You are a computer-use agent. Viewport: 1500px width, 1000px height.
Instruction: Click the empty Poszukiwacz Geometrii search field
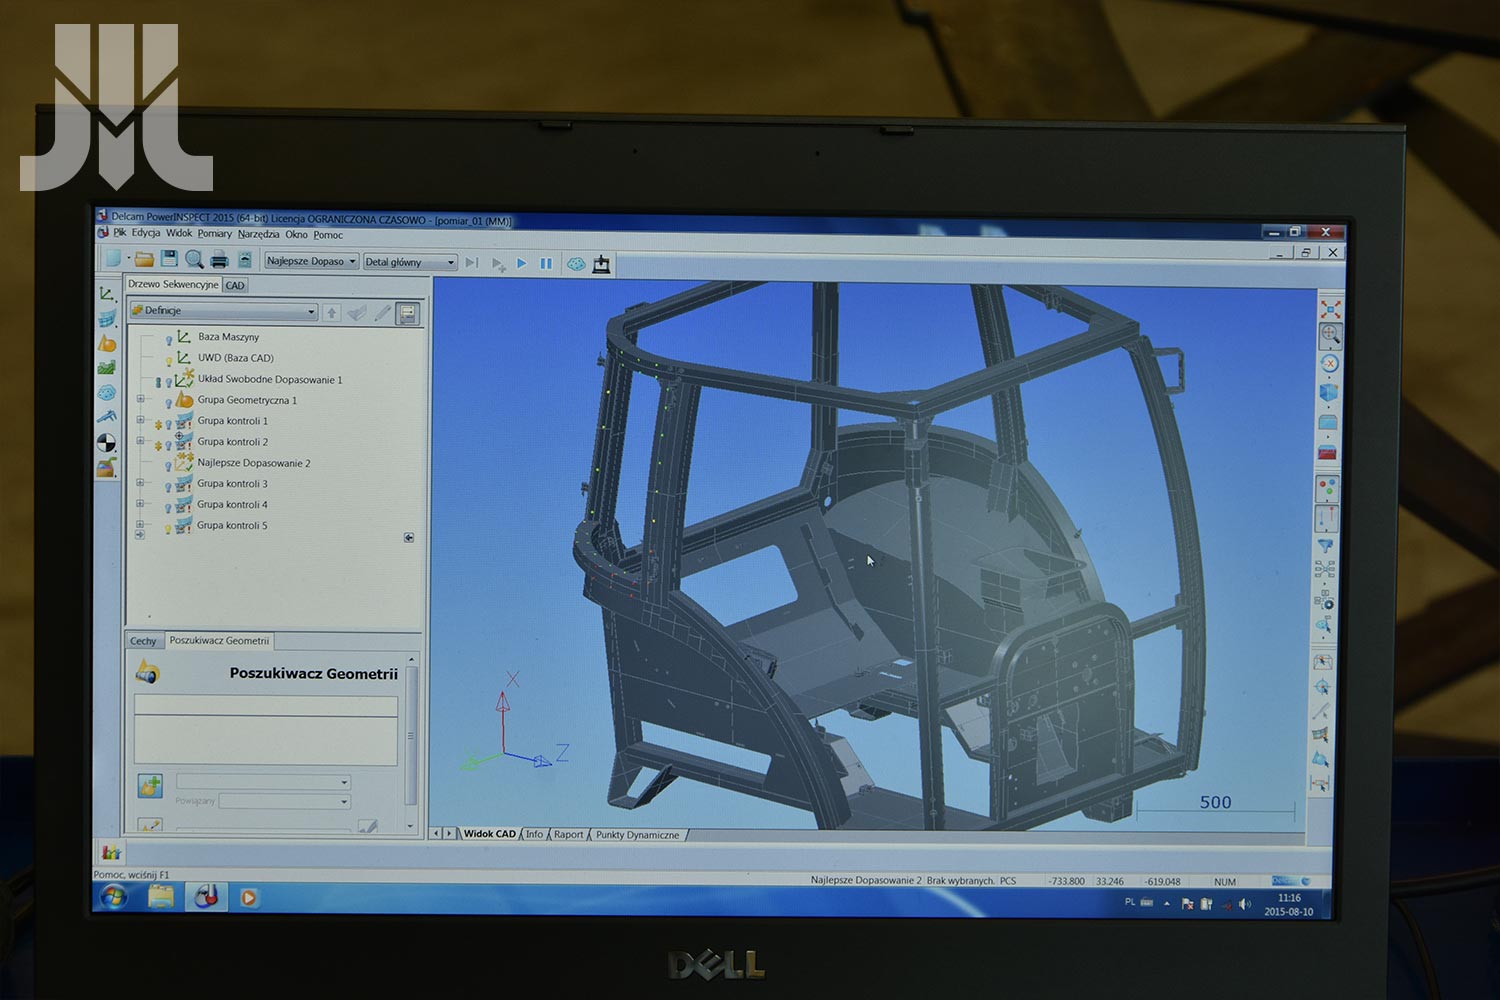tap(266, 706)
